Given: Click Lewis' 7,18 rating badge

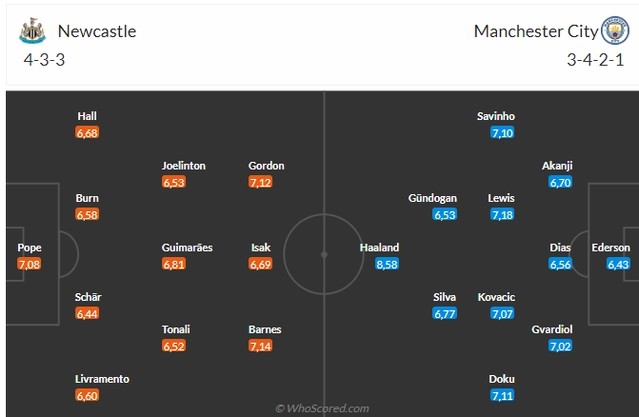Looking at the screenshot, I should [x=502, y=214].
